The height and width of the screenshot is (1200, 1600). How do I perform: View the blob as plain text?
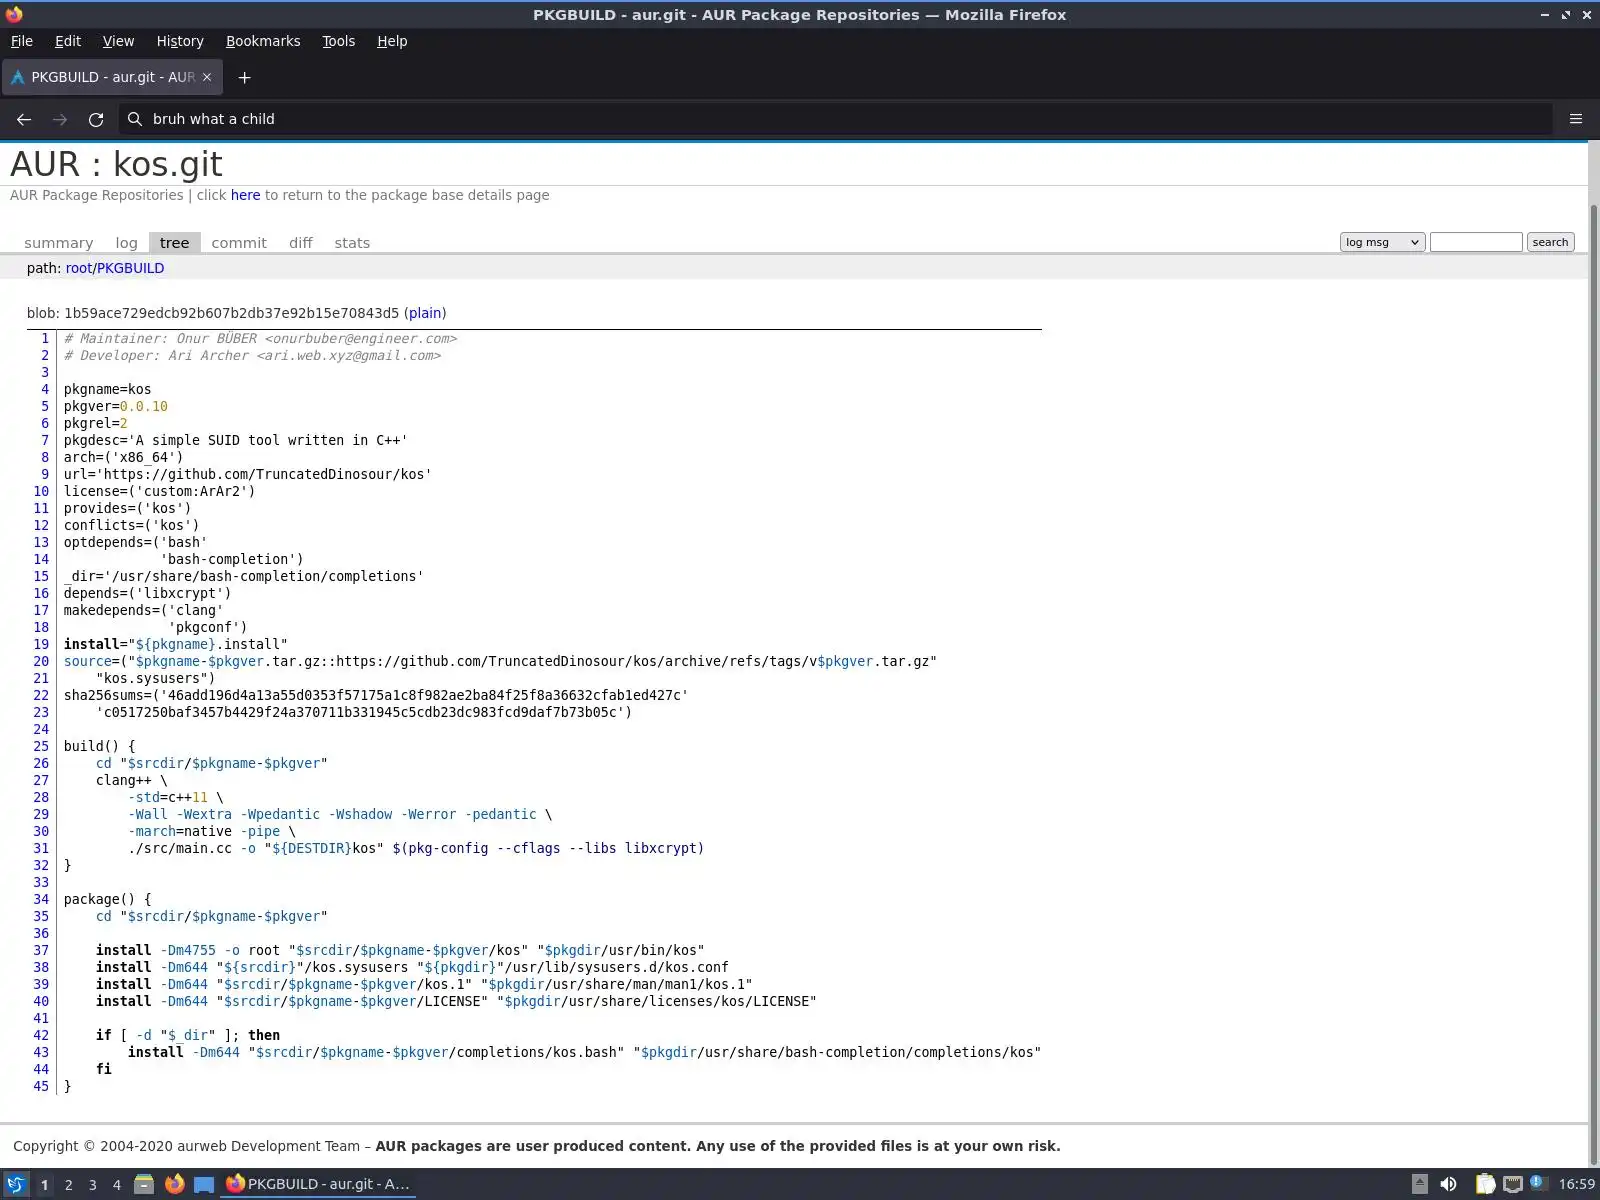[x=425, y=313]
